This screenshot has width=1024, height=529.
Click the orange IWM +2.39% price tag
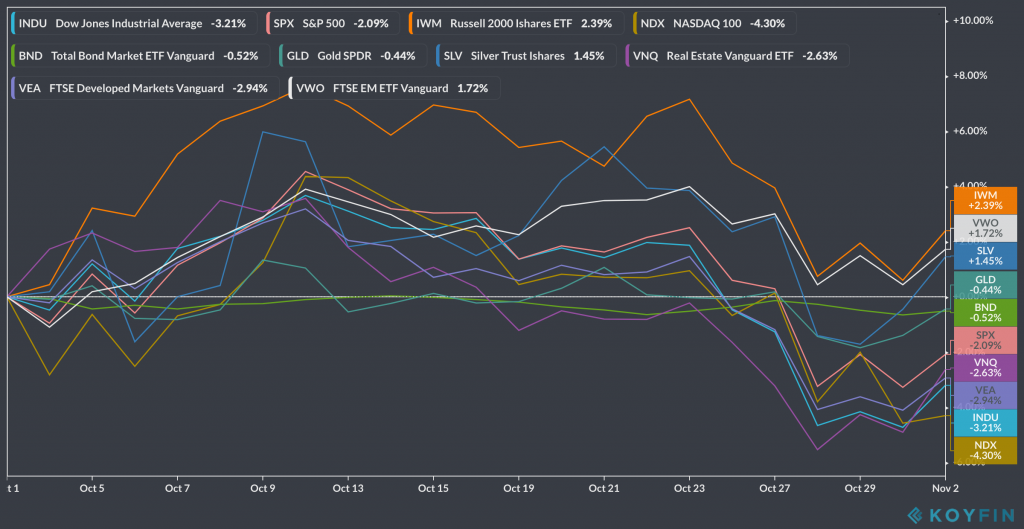[985, 201]
